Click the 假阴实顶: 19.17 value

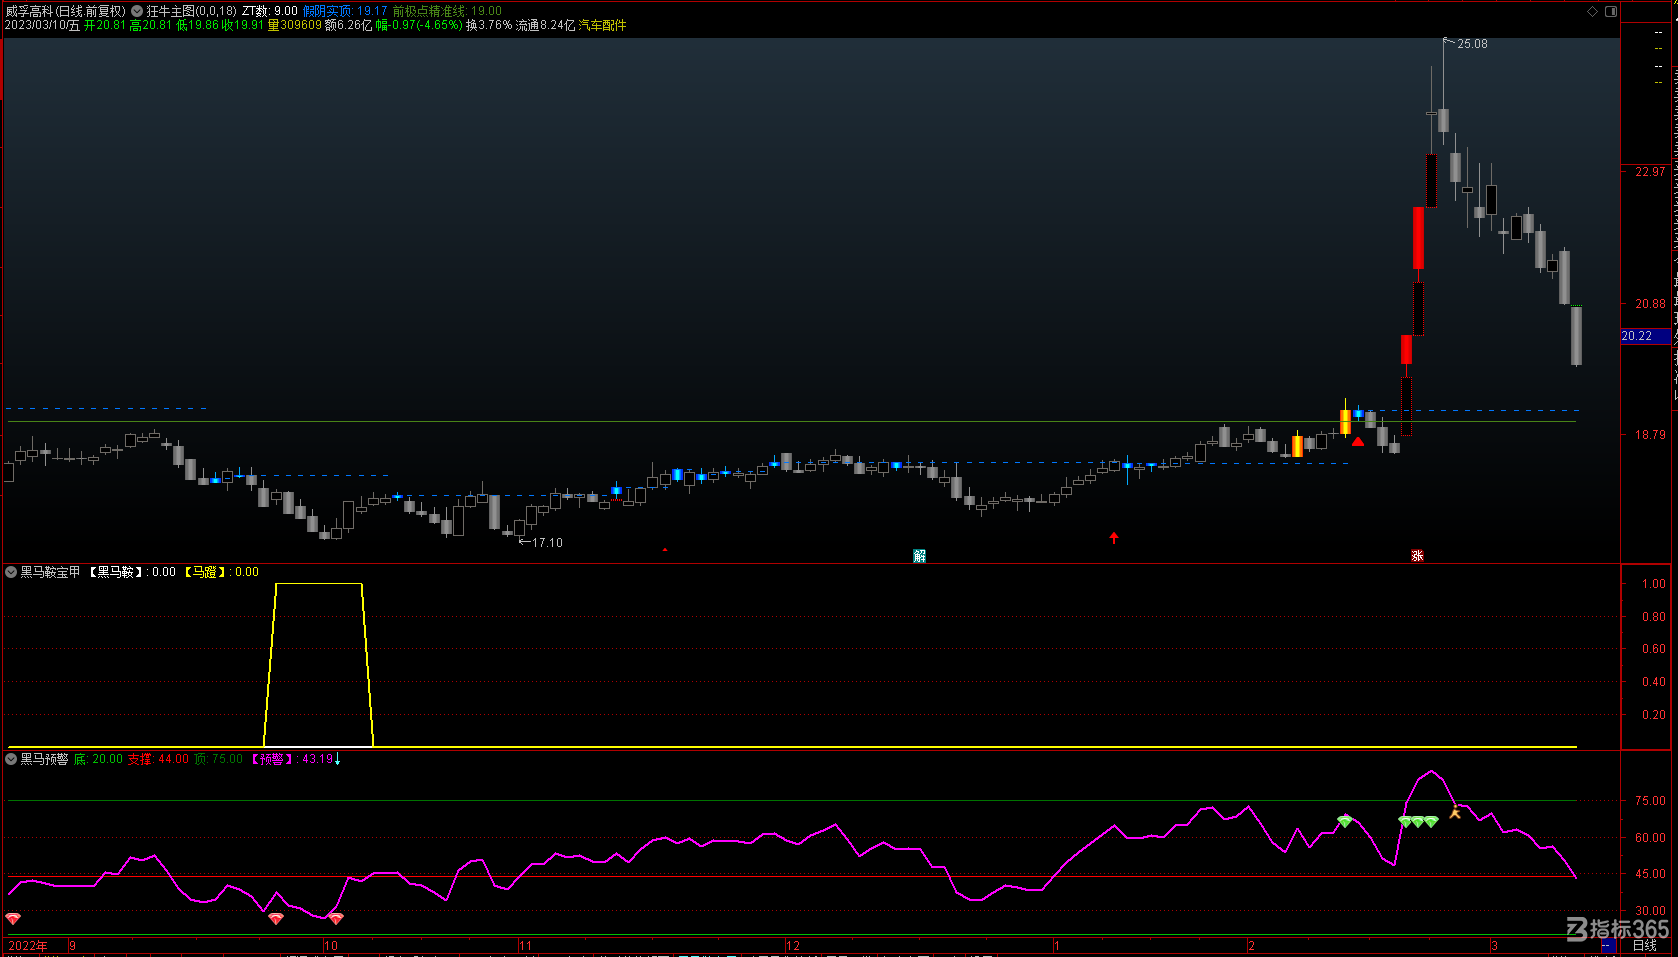[x=345, y=11]
